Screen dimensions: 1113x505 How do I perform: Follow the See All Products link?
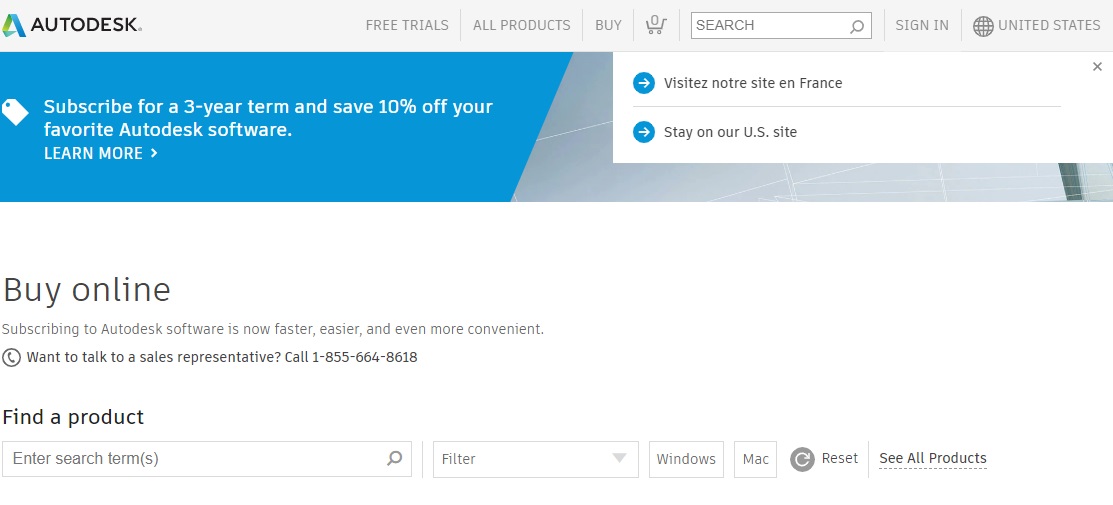[x=933, y=459]
